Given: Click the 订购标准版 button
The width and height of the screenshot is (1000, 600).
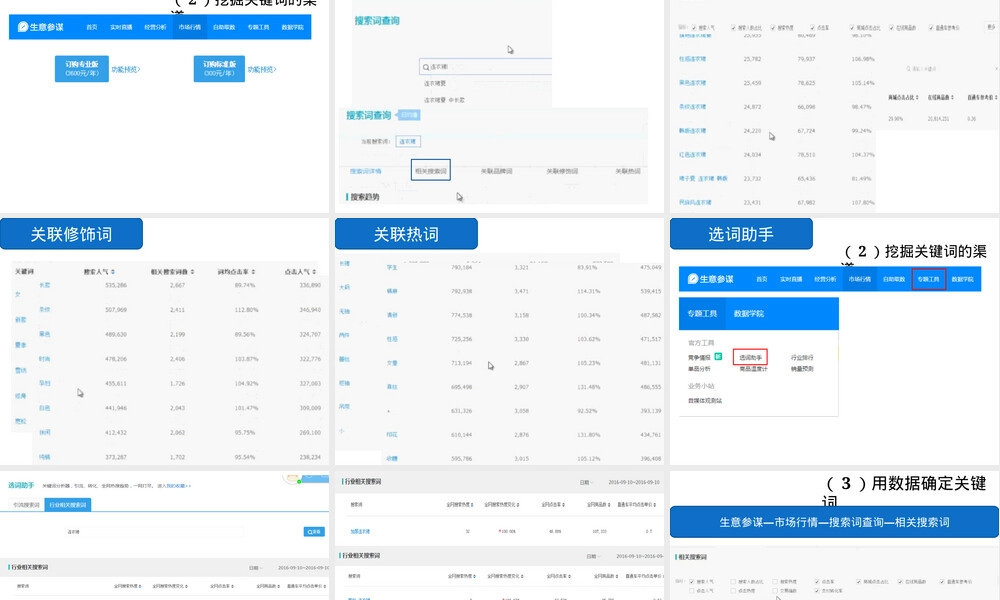Looking at the screenshot, I should click(x=219, y=69).
